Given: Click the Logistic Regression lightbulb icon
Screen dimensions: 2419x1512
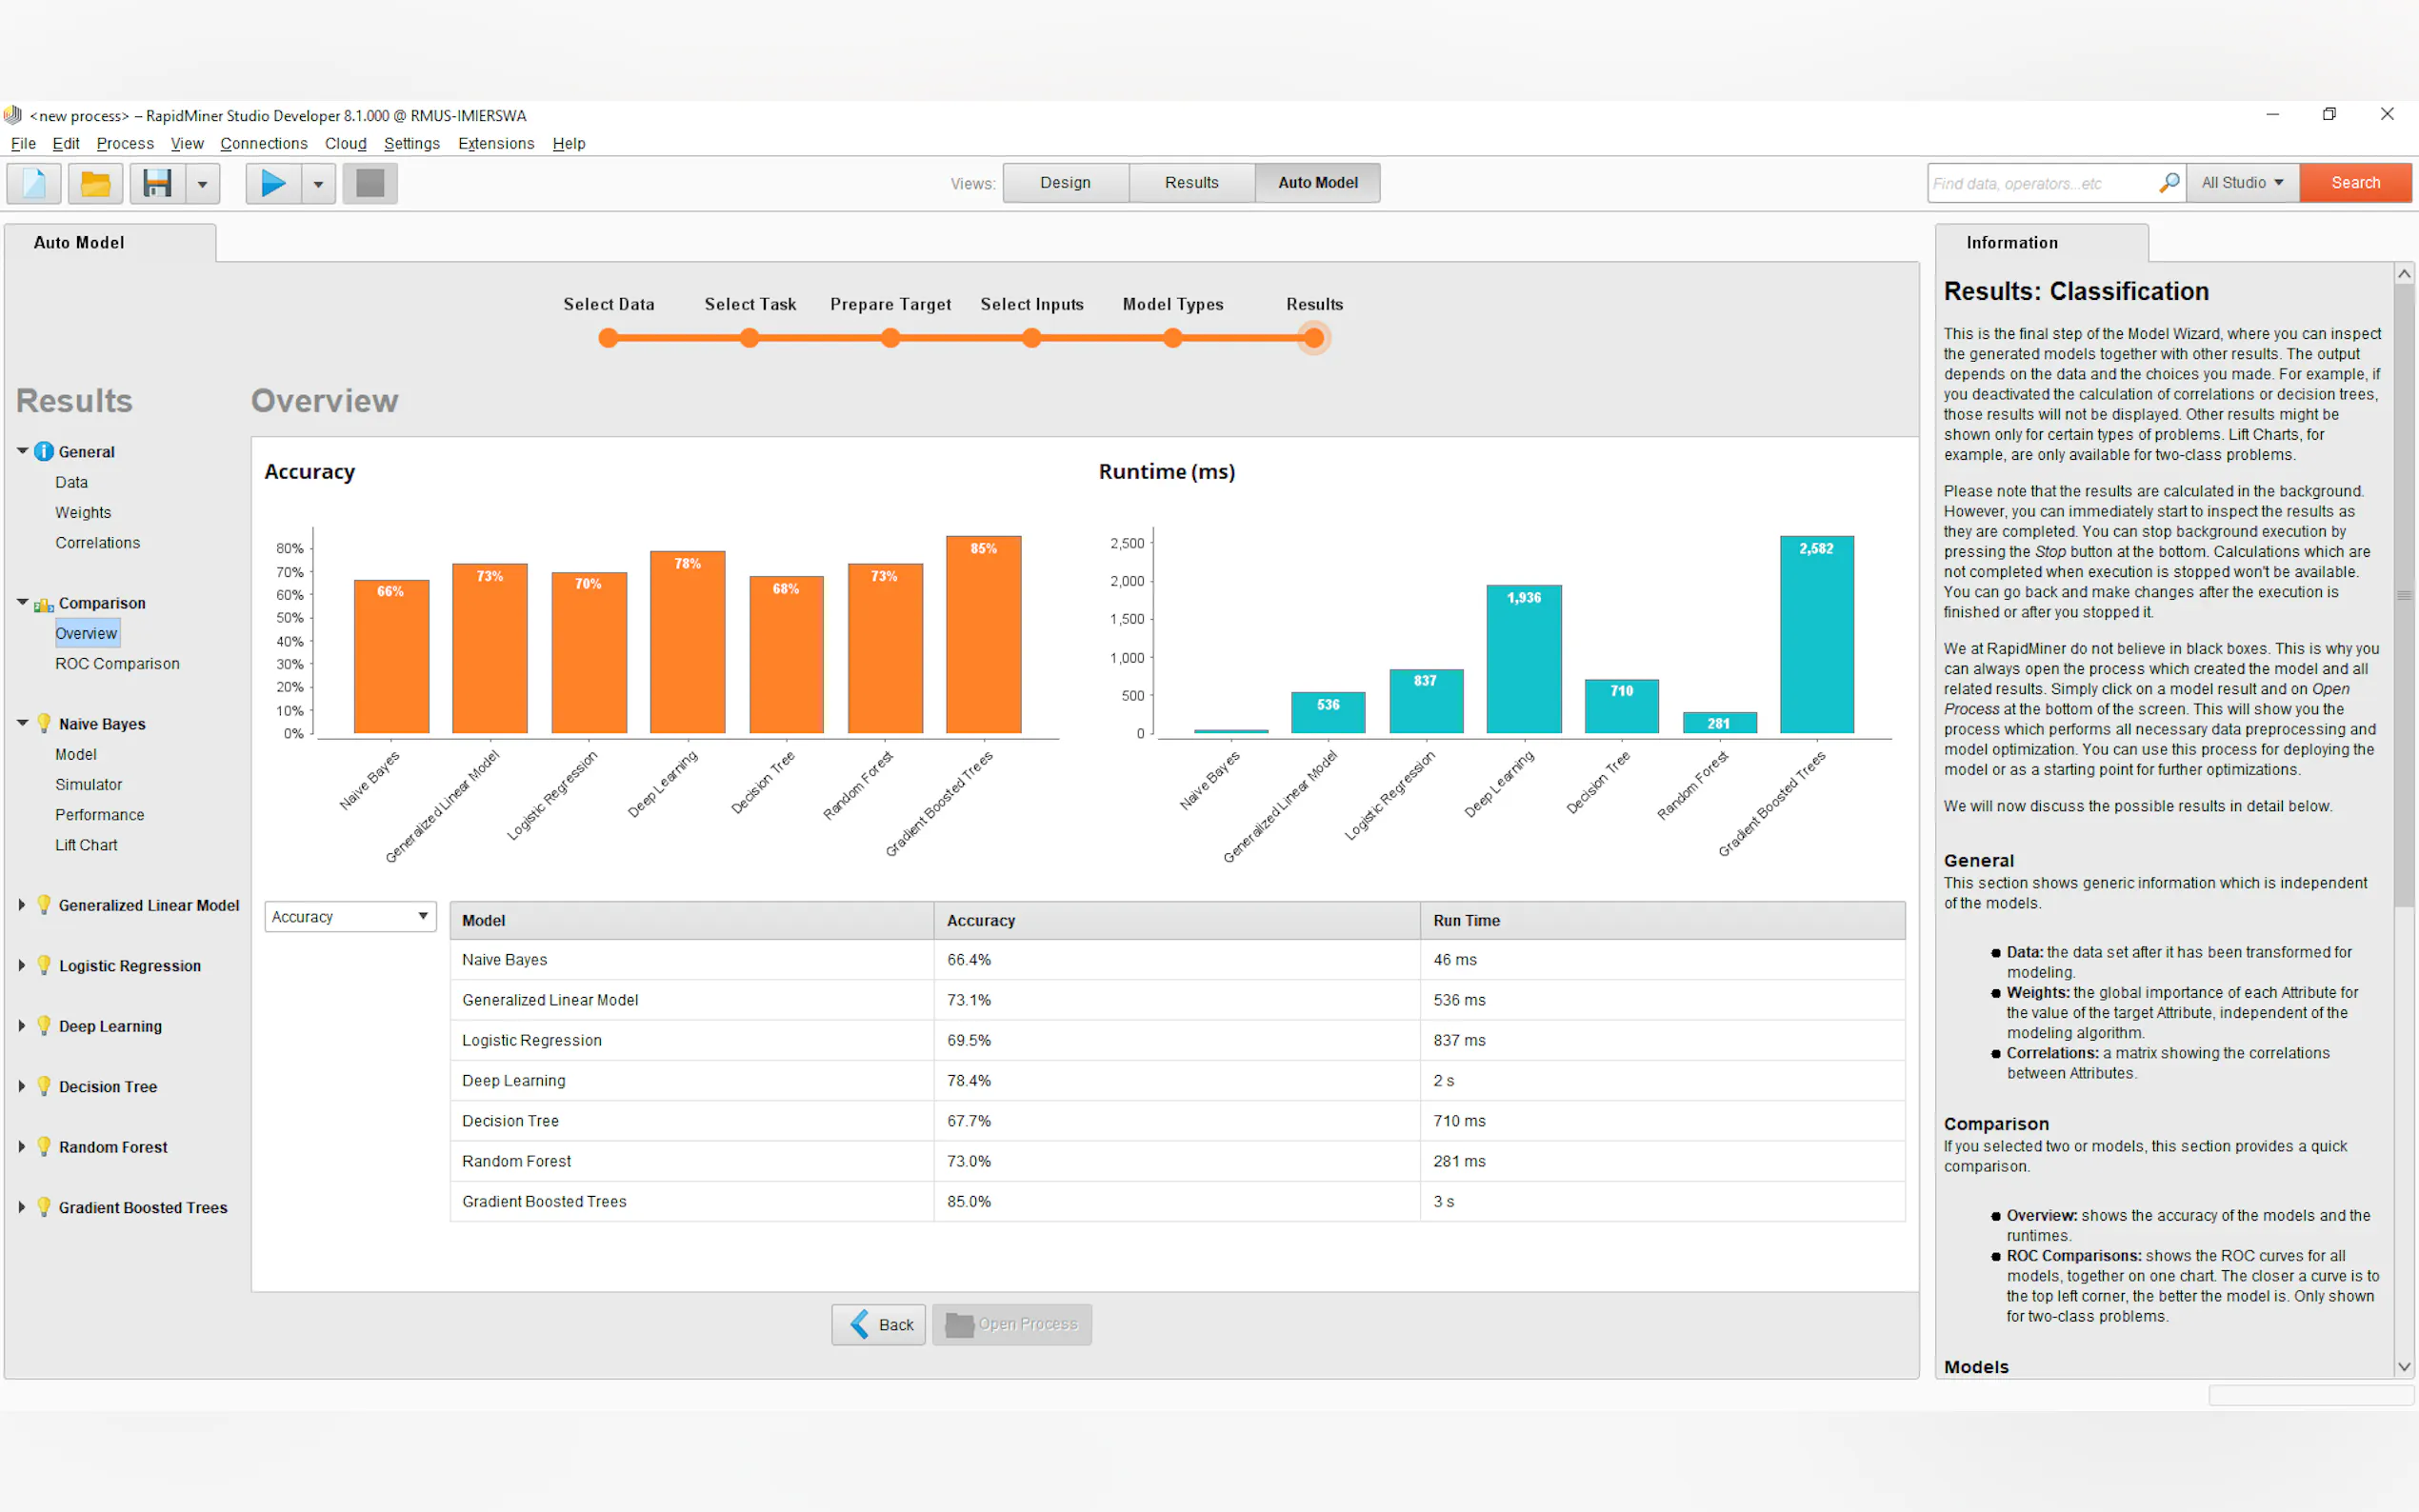Looking at the screenshot, I should (44, 965).
